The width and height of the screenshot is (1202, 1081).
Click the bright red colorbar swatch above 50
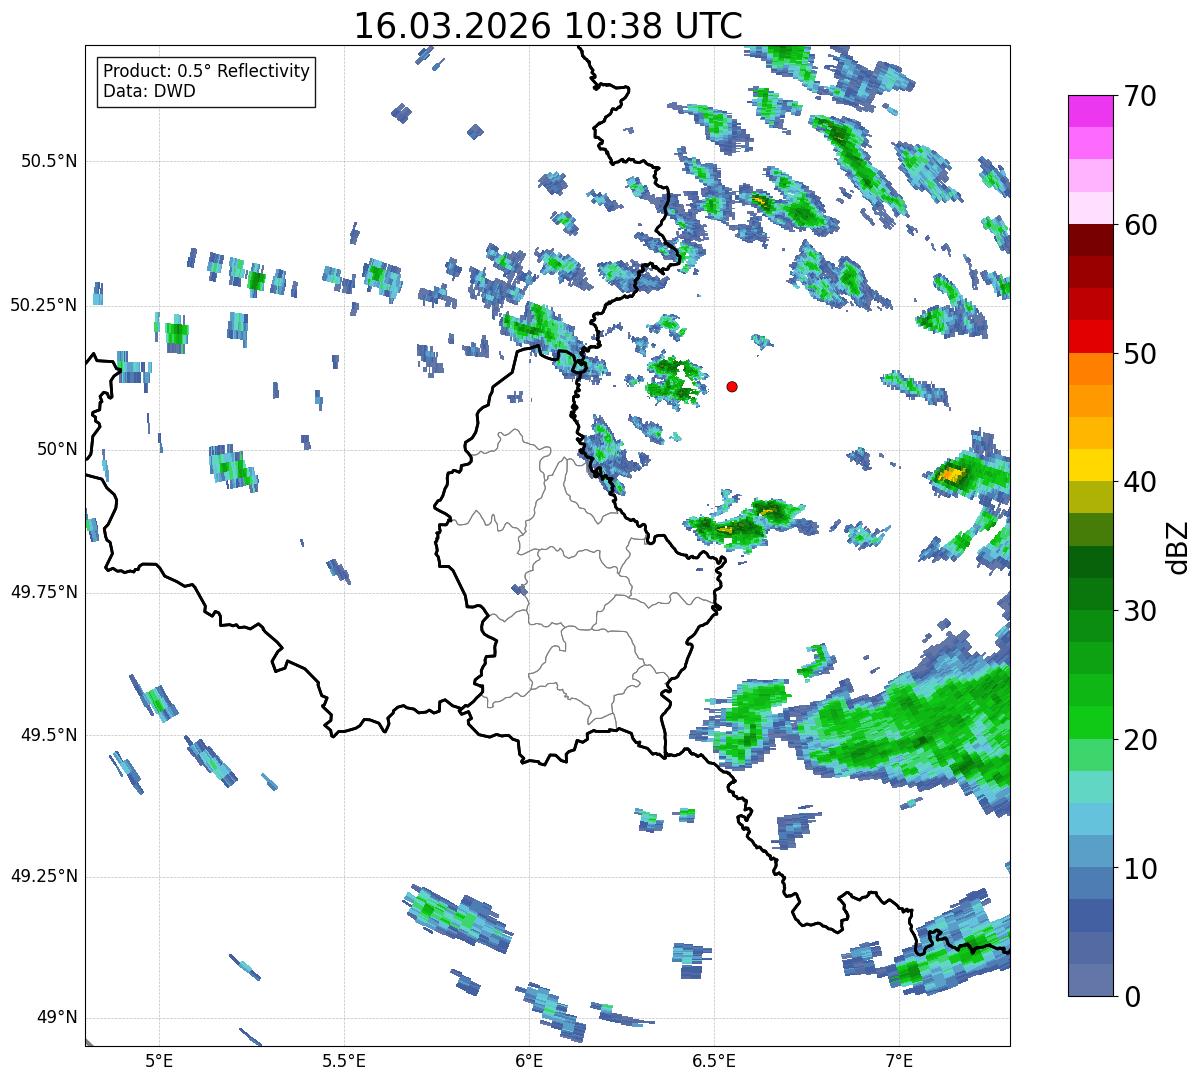1090,336
